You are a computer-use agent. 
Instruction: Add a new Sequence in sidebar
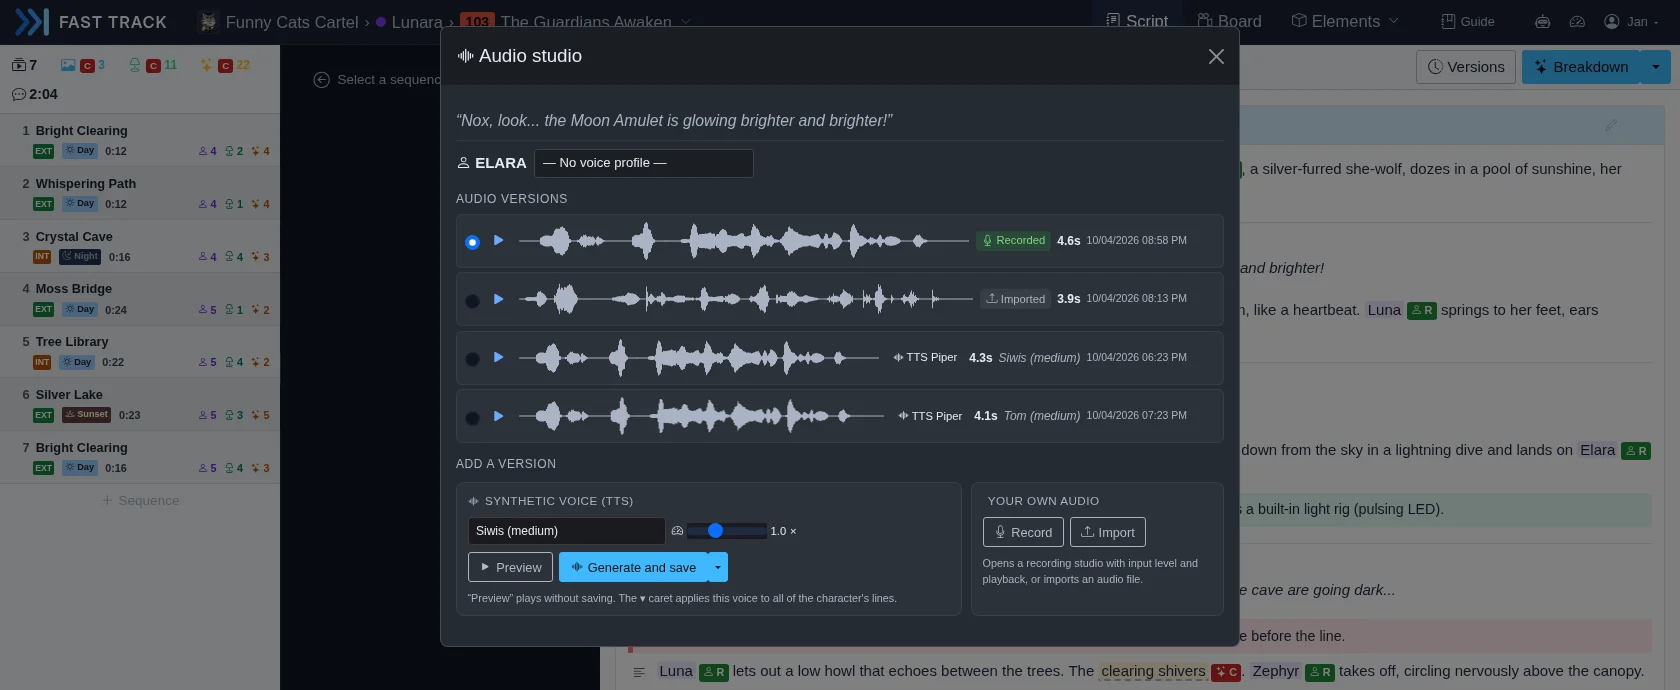click(x=140, y=500)
